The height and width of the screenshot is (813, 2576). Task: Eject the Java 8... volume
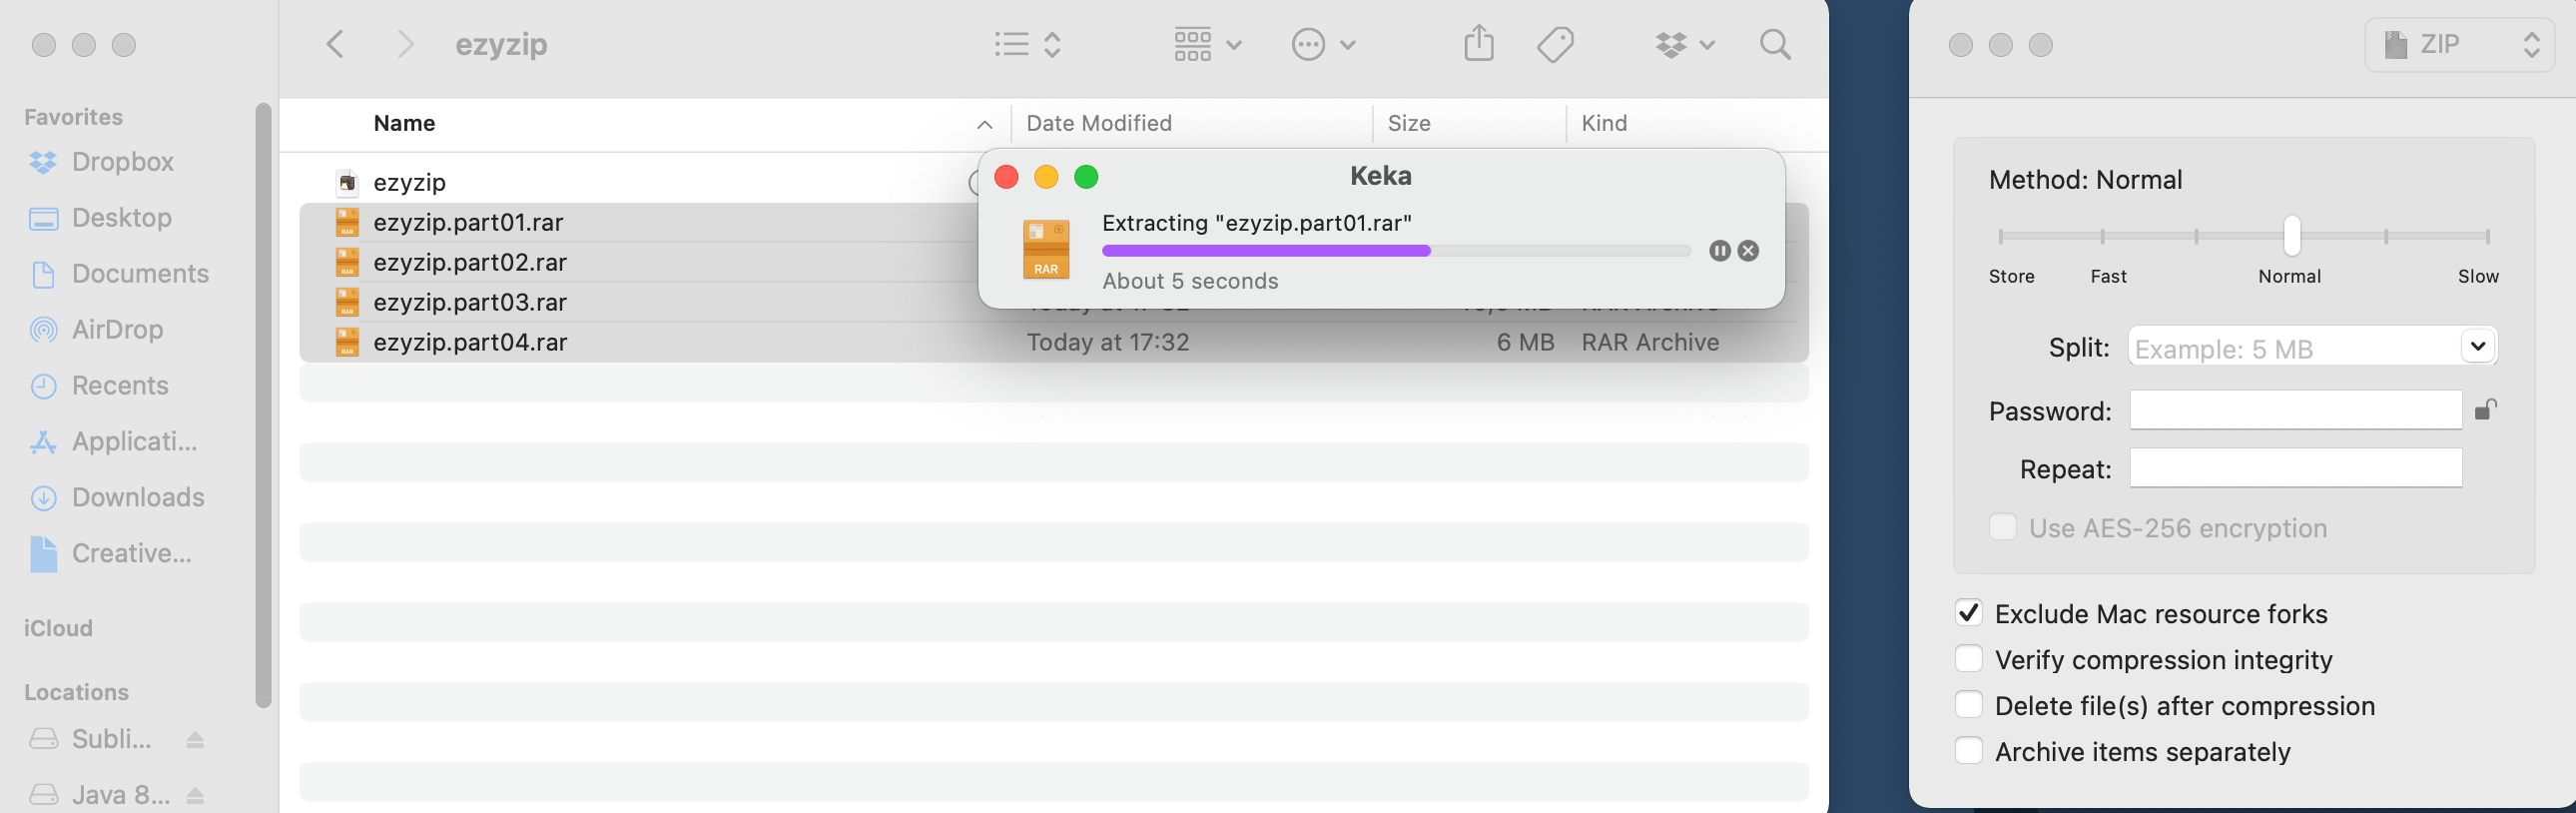195,795
